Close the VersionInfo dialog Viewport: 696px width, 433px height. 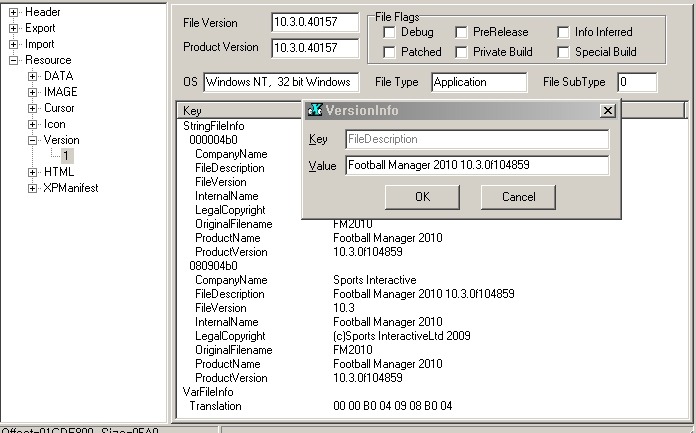(x=606, y=111)
